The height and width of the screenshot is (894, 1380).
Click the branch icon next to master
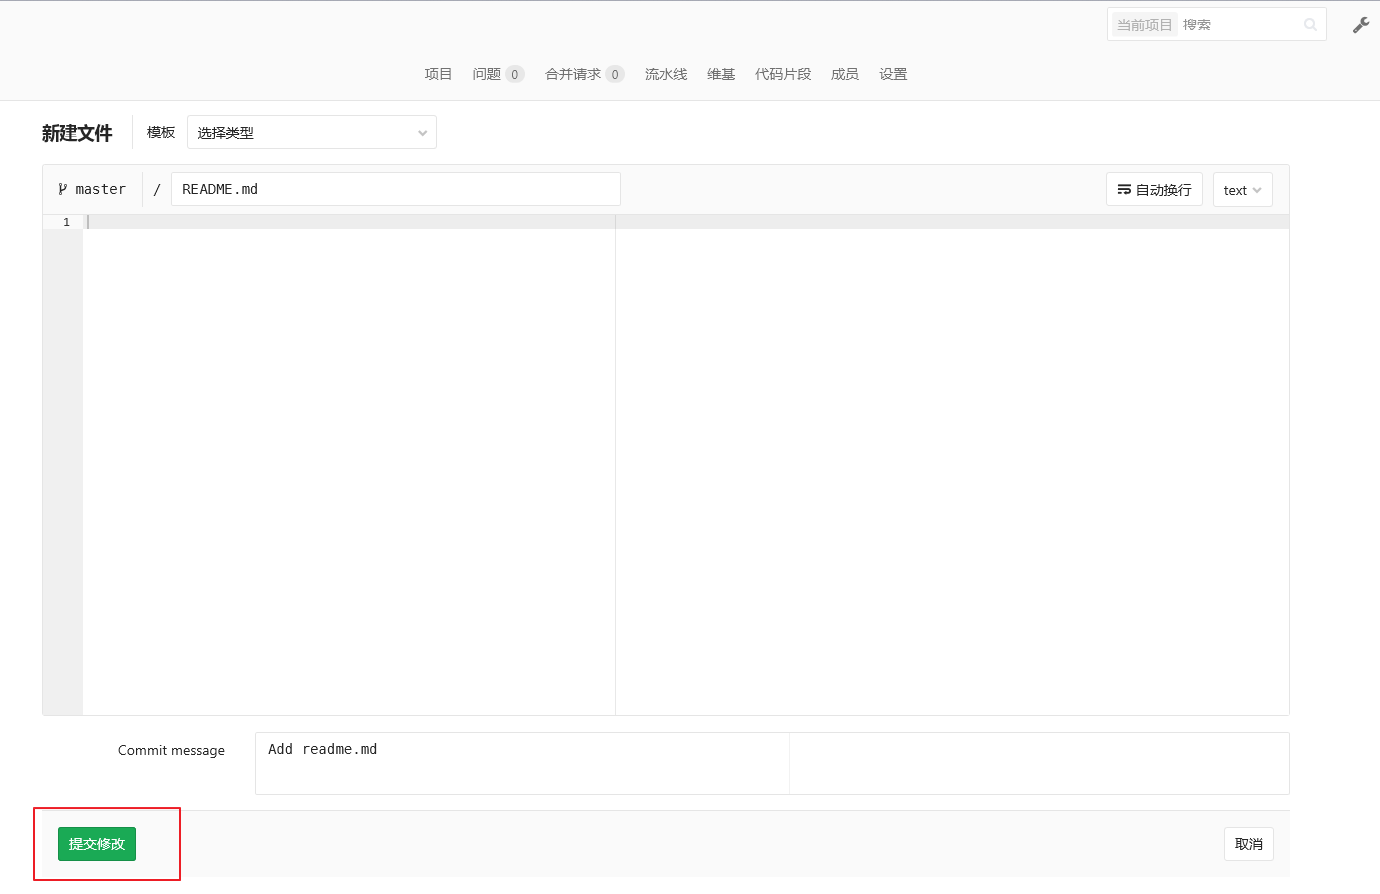pyautogui.click(x=63, y=189)
